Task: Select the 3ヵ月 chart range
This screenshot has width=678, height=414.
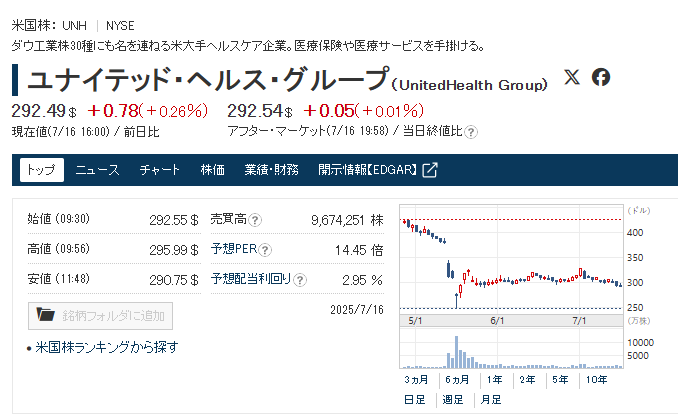Action: tap(416, 380)
